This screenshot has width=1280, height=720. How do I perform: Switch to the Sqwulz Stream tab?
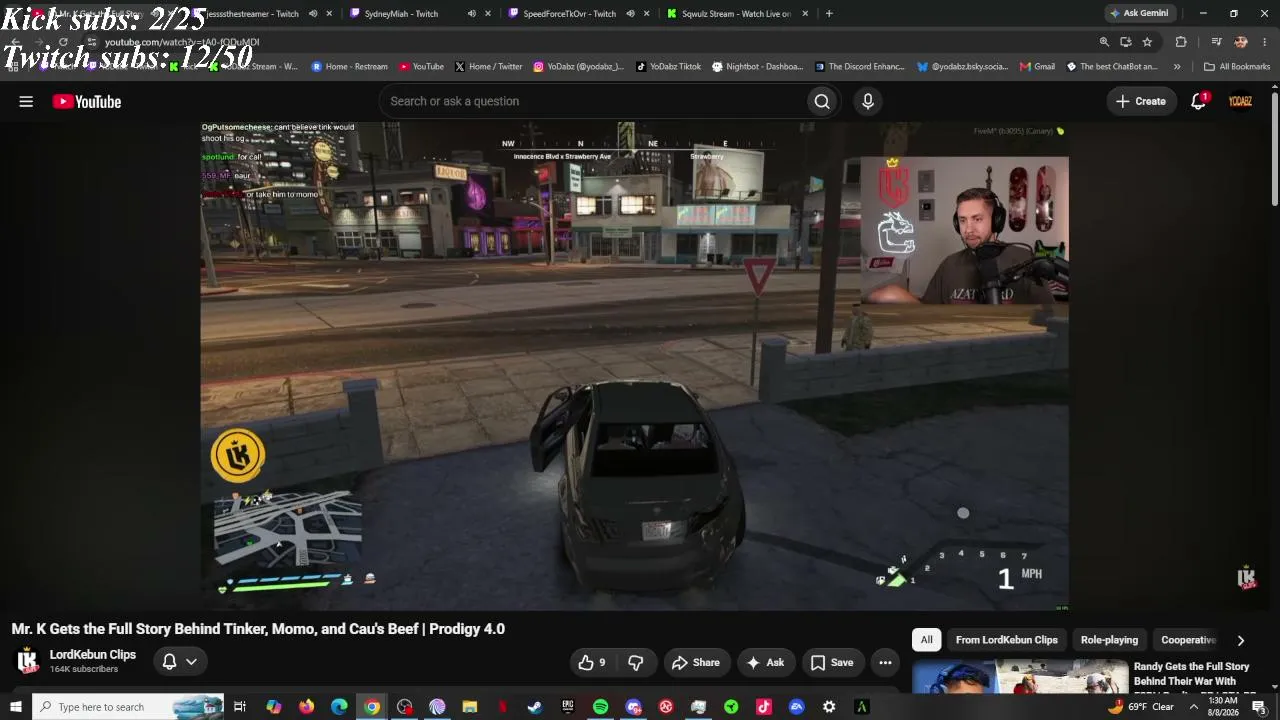click(x=736, y=14)
